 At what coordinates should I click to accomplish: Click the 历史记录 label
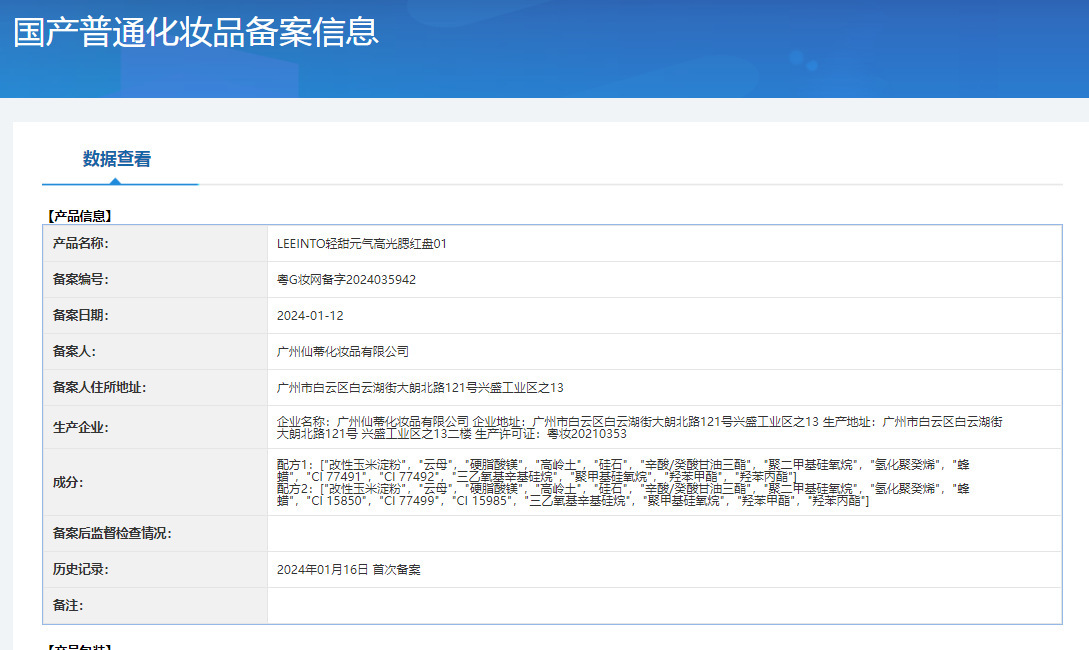coord(81,569)
